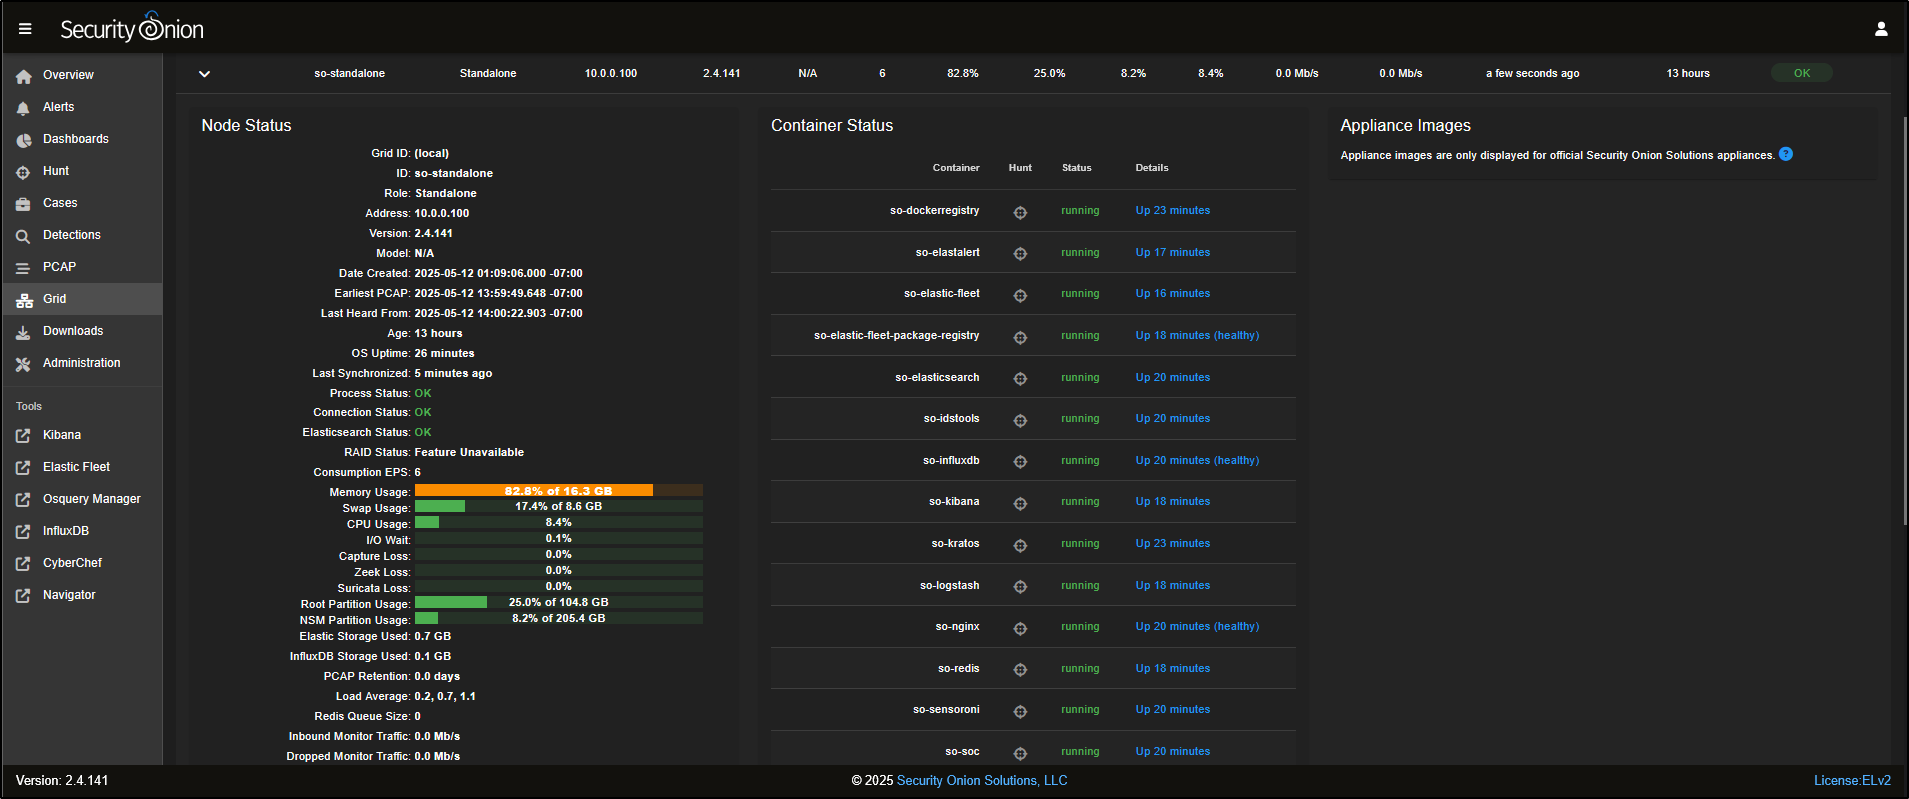Viewport: 1909px width, 799px height.
Task: Click hunt icon for so-logstash container
Action: 1020,587
